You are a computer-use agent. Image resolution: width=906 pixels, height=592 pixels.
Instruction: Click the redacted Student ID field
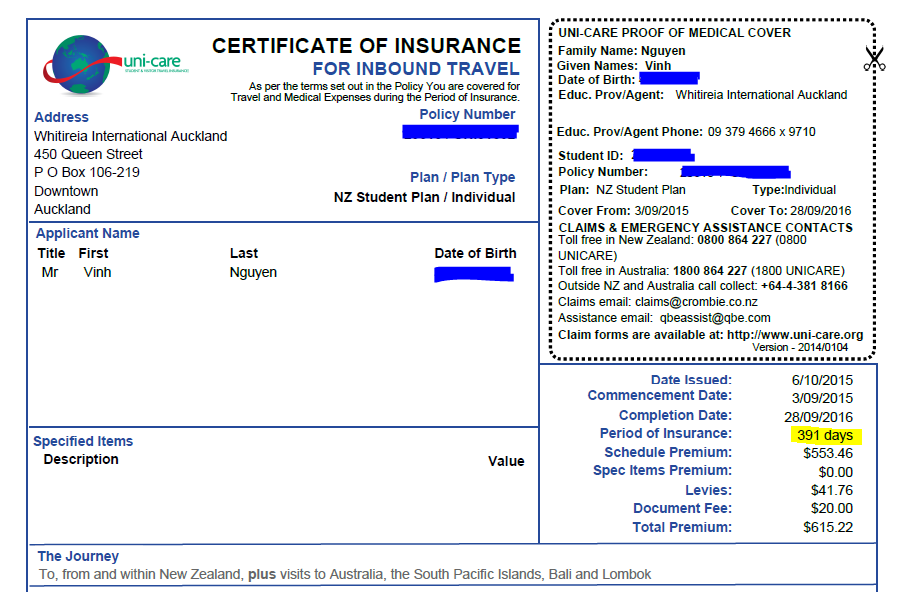click(x=663, y=155)
